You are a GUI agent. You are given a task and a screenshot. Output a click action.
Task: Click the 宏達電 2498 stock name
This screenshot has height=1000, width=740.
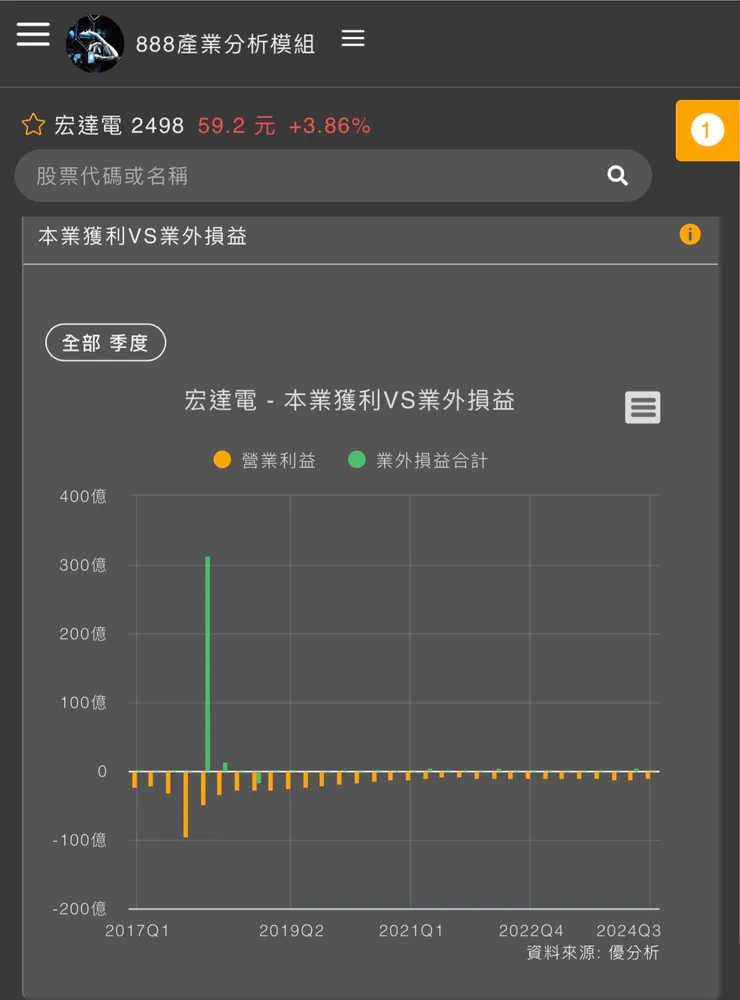(x=119, y=126)
